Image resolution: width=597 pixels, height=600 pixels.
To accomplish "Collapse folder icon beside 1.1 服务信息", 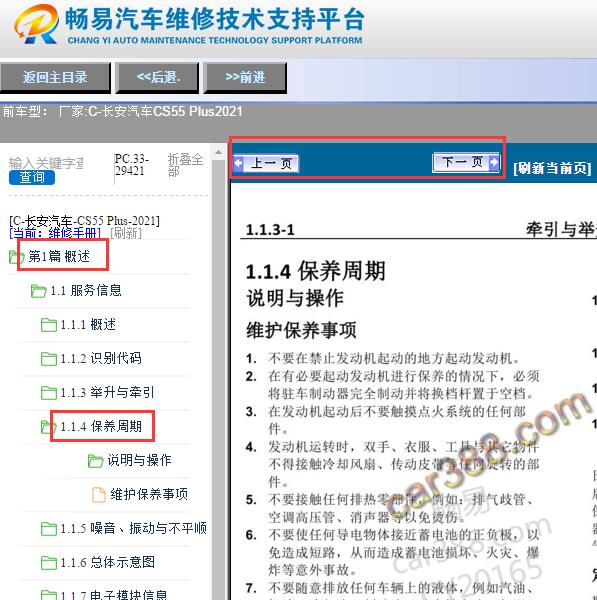I will click(39, 291).
